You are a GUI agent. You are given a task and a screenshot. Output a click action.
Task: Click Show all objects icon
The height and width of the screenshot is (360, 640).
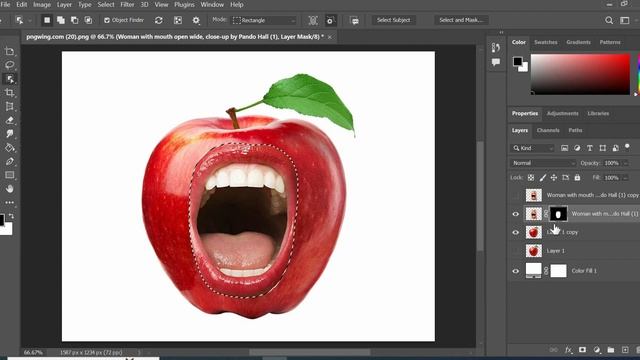click(178, 20)
